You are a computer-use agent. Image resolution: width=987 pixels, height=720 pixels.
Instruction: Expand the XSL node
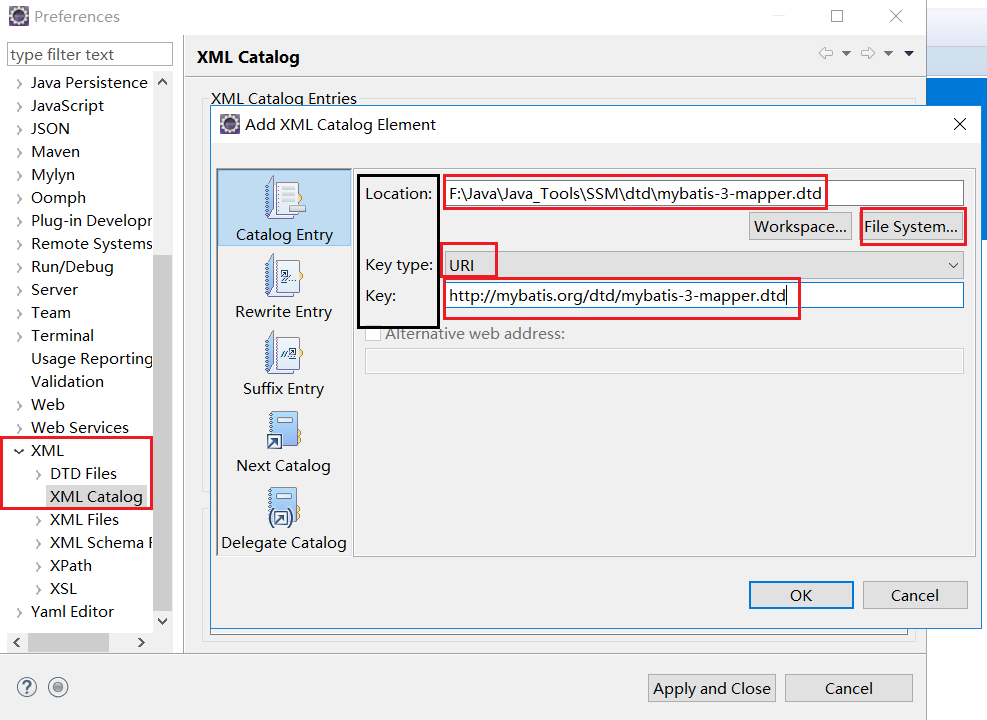click(x=38, y=590)
